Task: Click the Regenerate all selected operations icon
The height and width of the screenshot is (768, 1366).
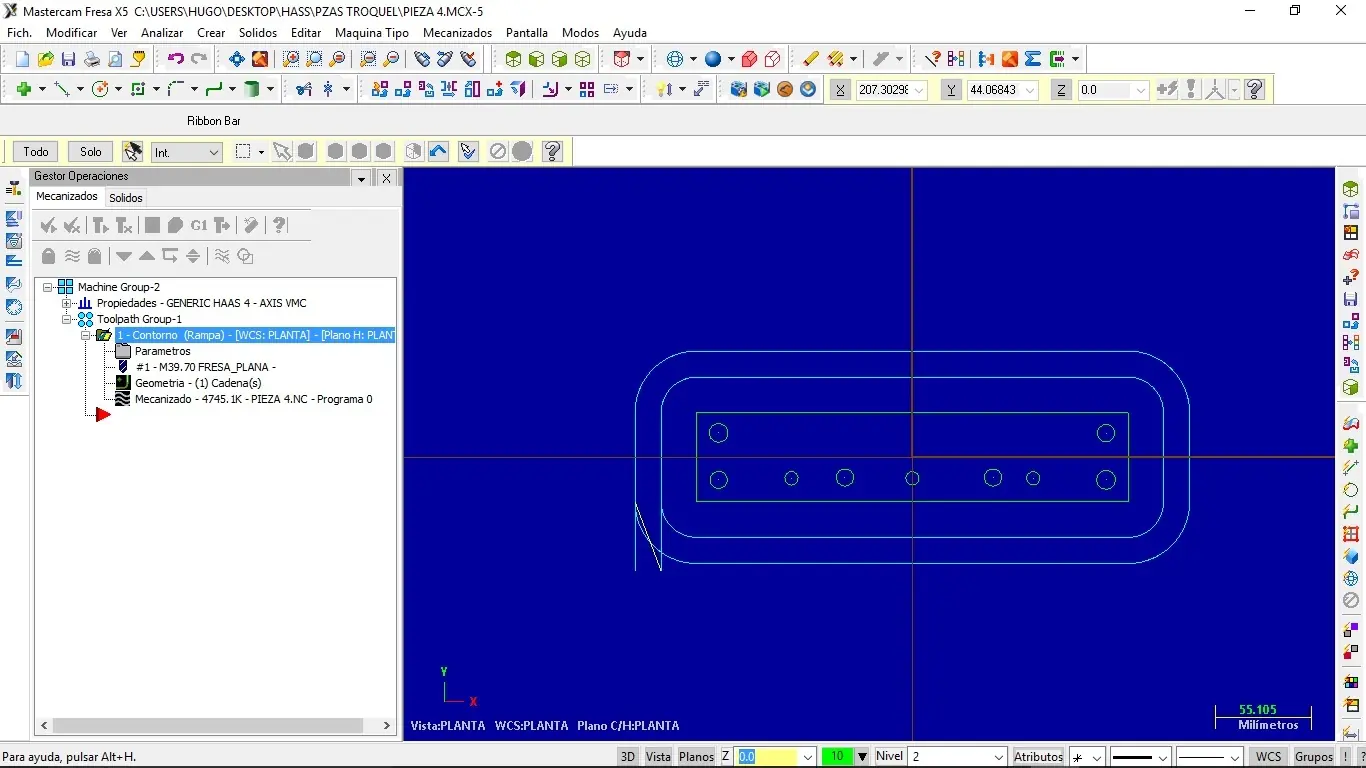Action: click(x=100, y=226)
